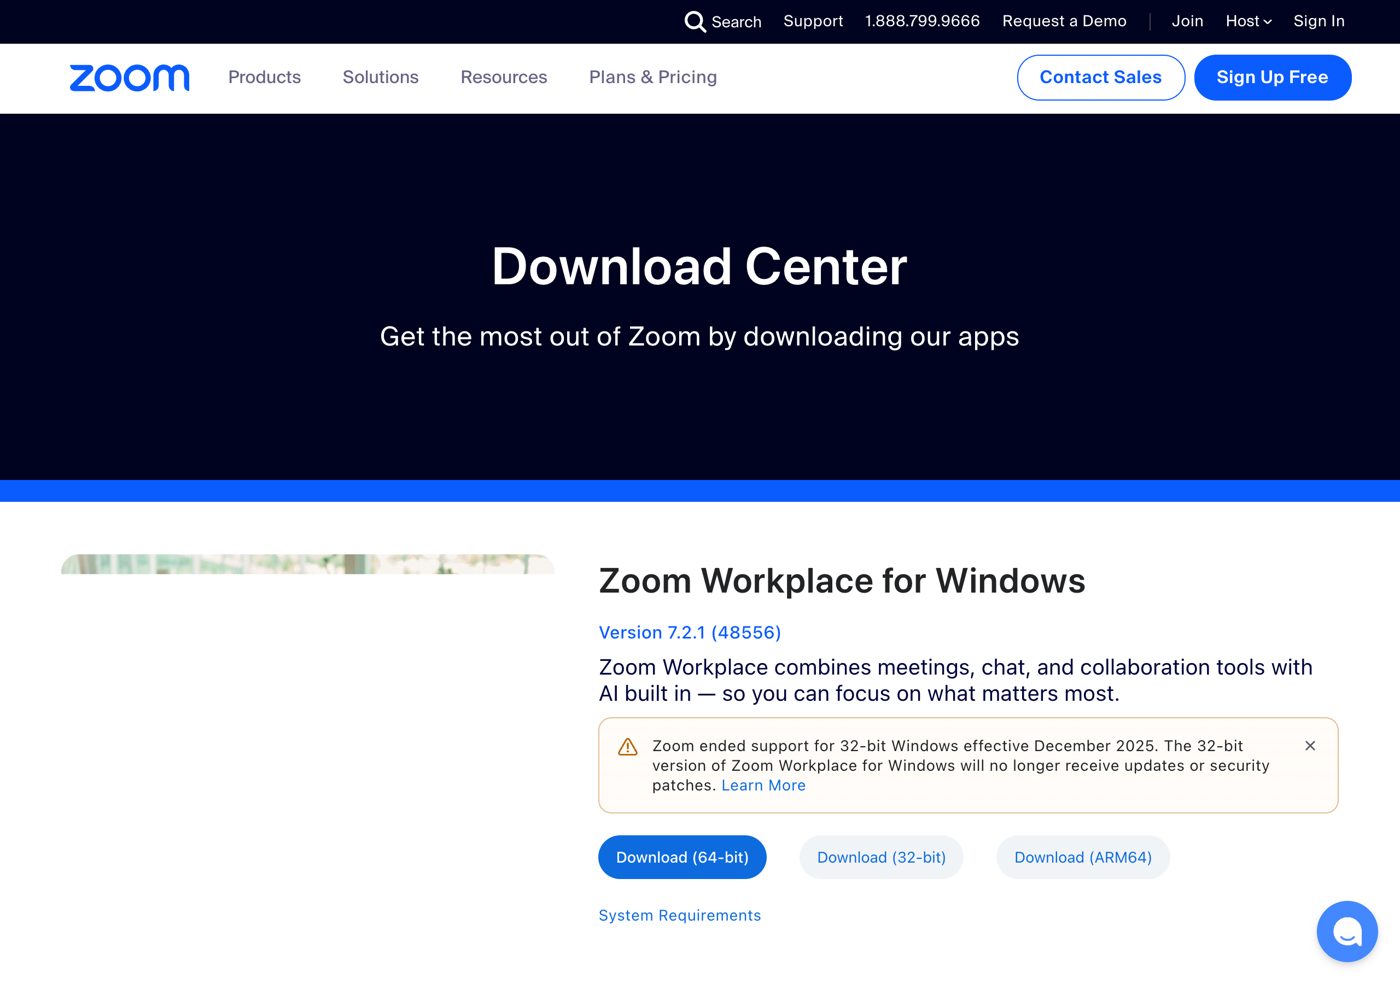Call the 1.888.799.9666 phone number
Screen dimensions: 1400x984
coord(922,21)
